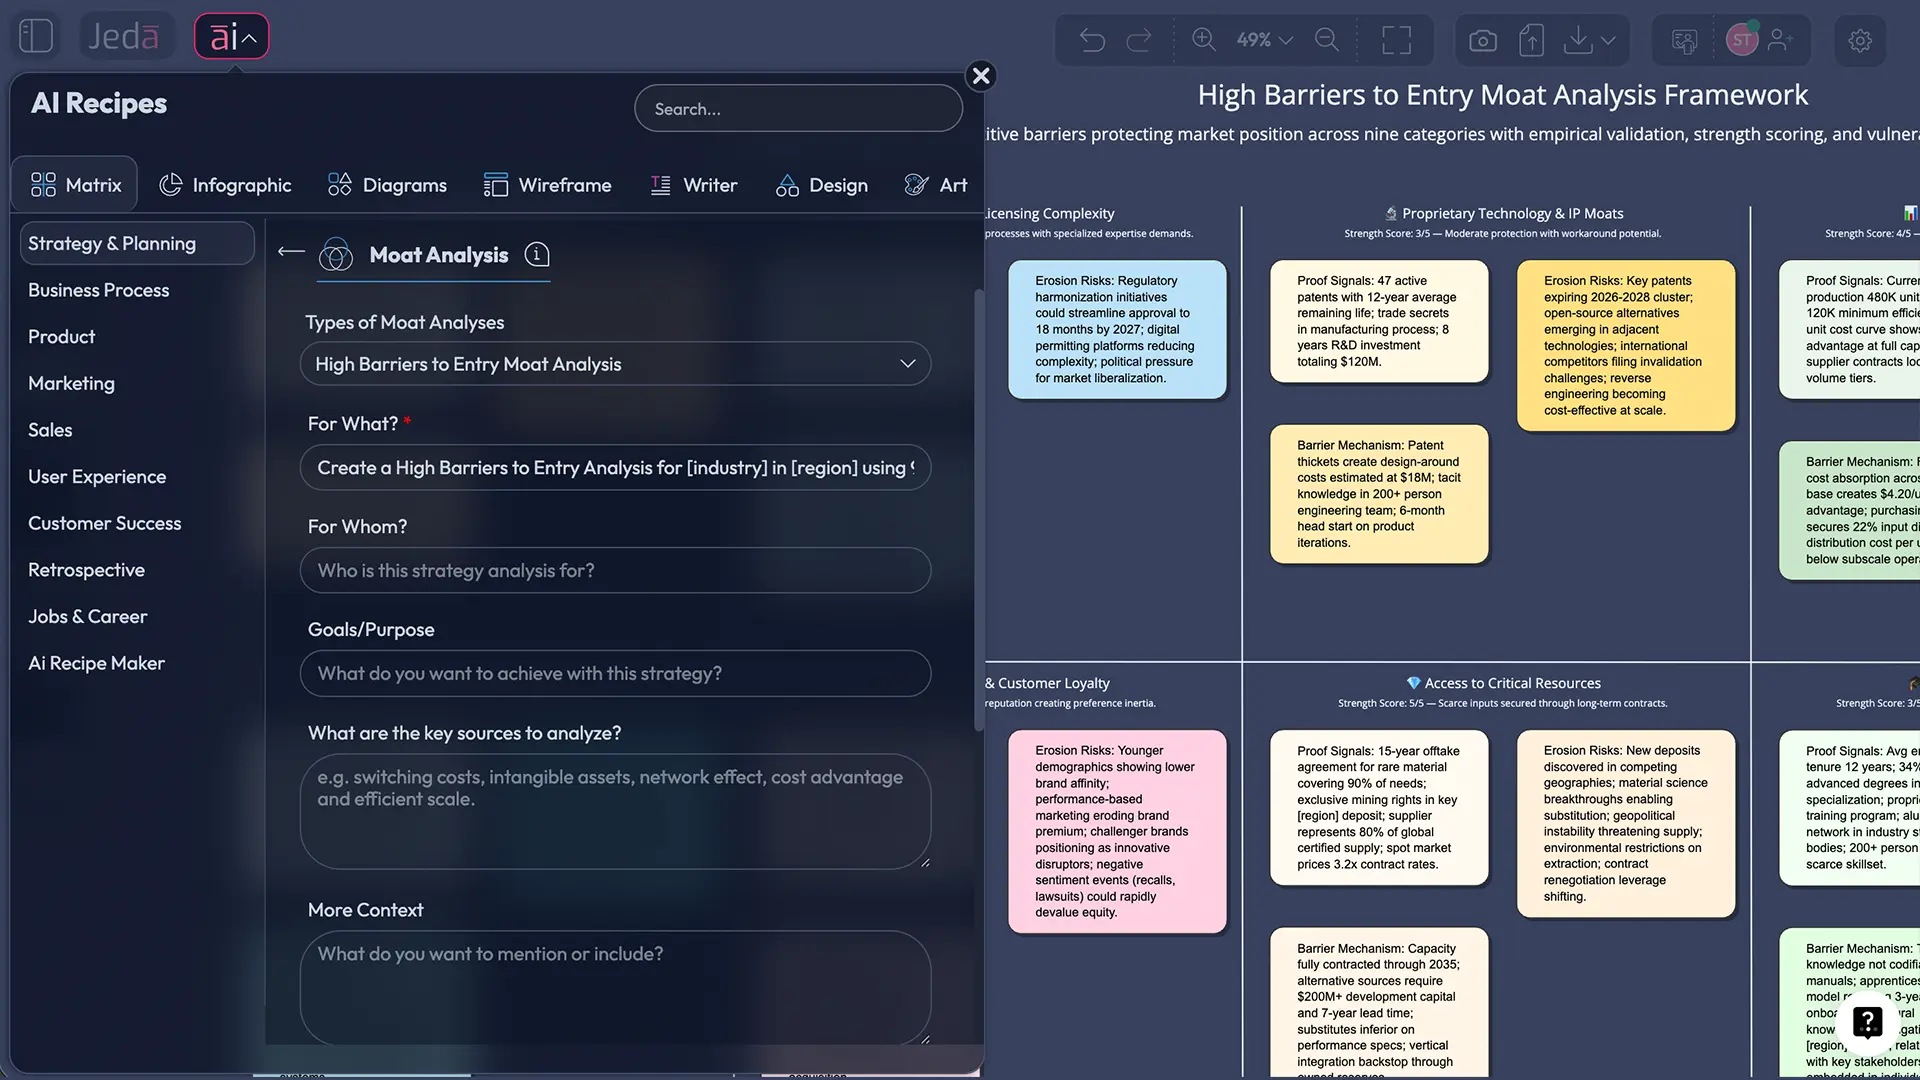The image size is (1920, 1080).
Task: Click the AI Recipes search field
Action: pyautogui.click(x=798, y=108)
